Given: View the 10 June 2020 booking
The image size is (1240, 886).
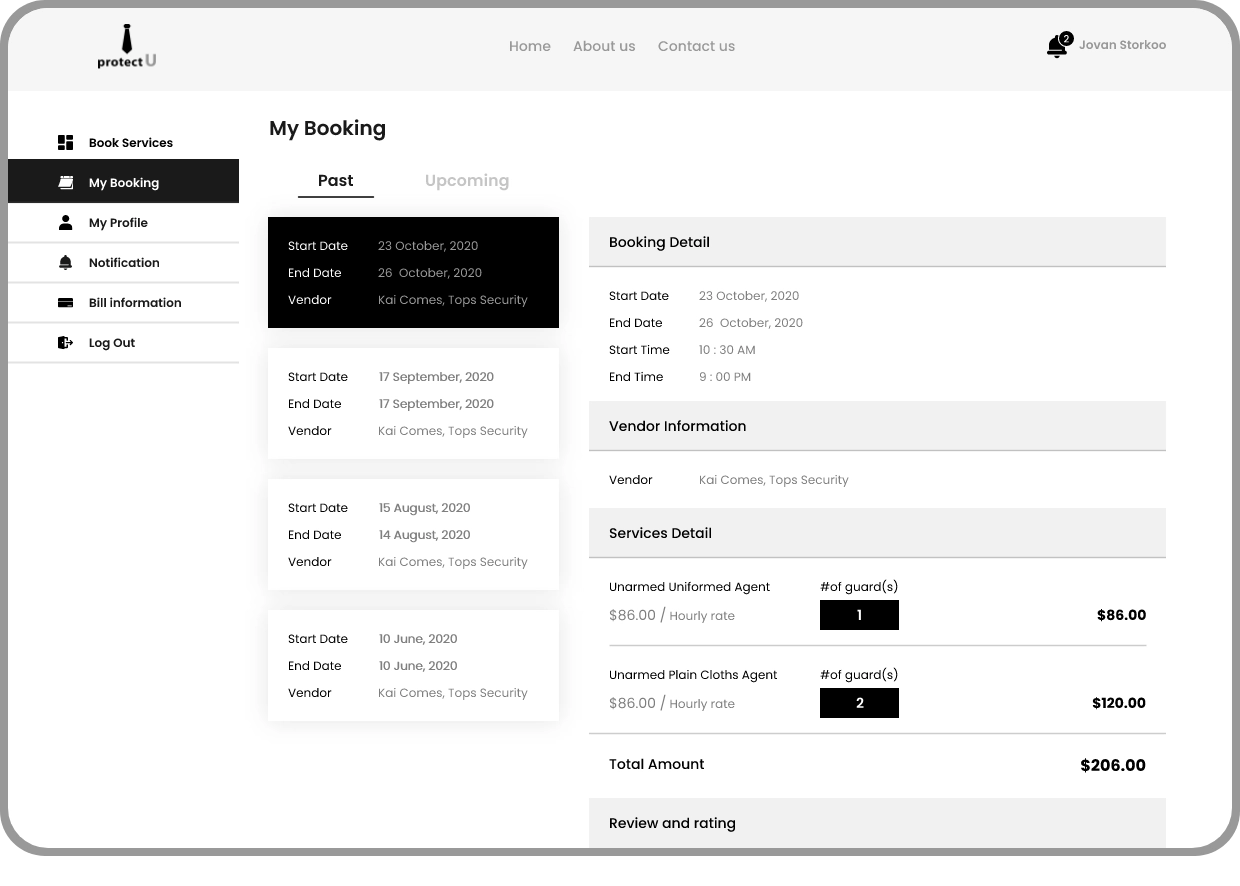Looking at the screenshot, I should pos(413,665).
